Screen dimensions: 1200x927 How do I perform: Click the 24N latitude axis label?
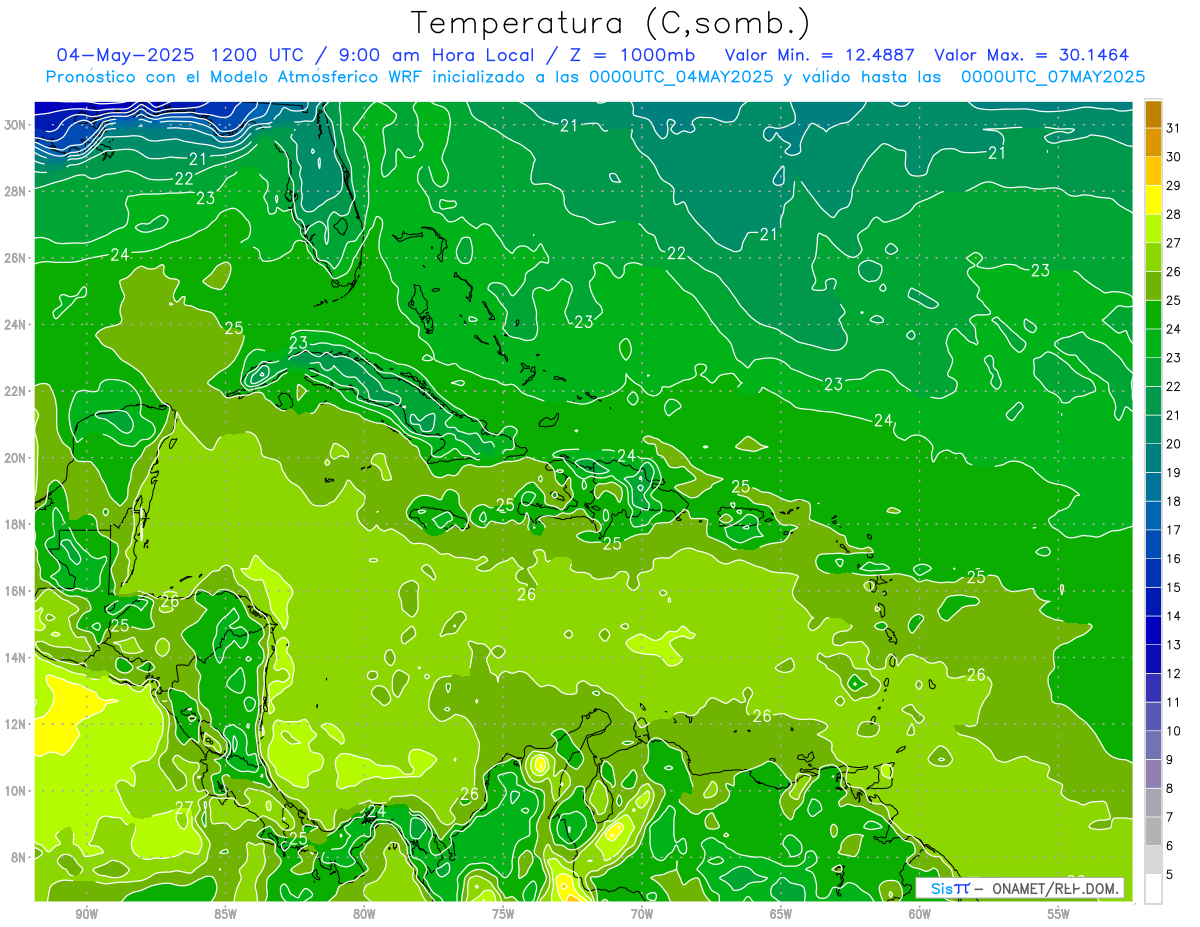point(15,325)
